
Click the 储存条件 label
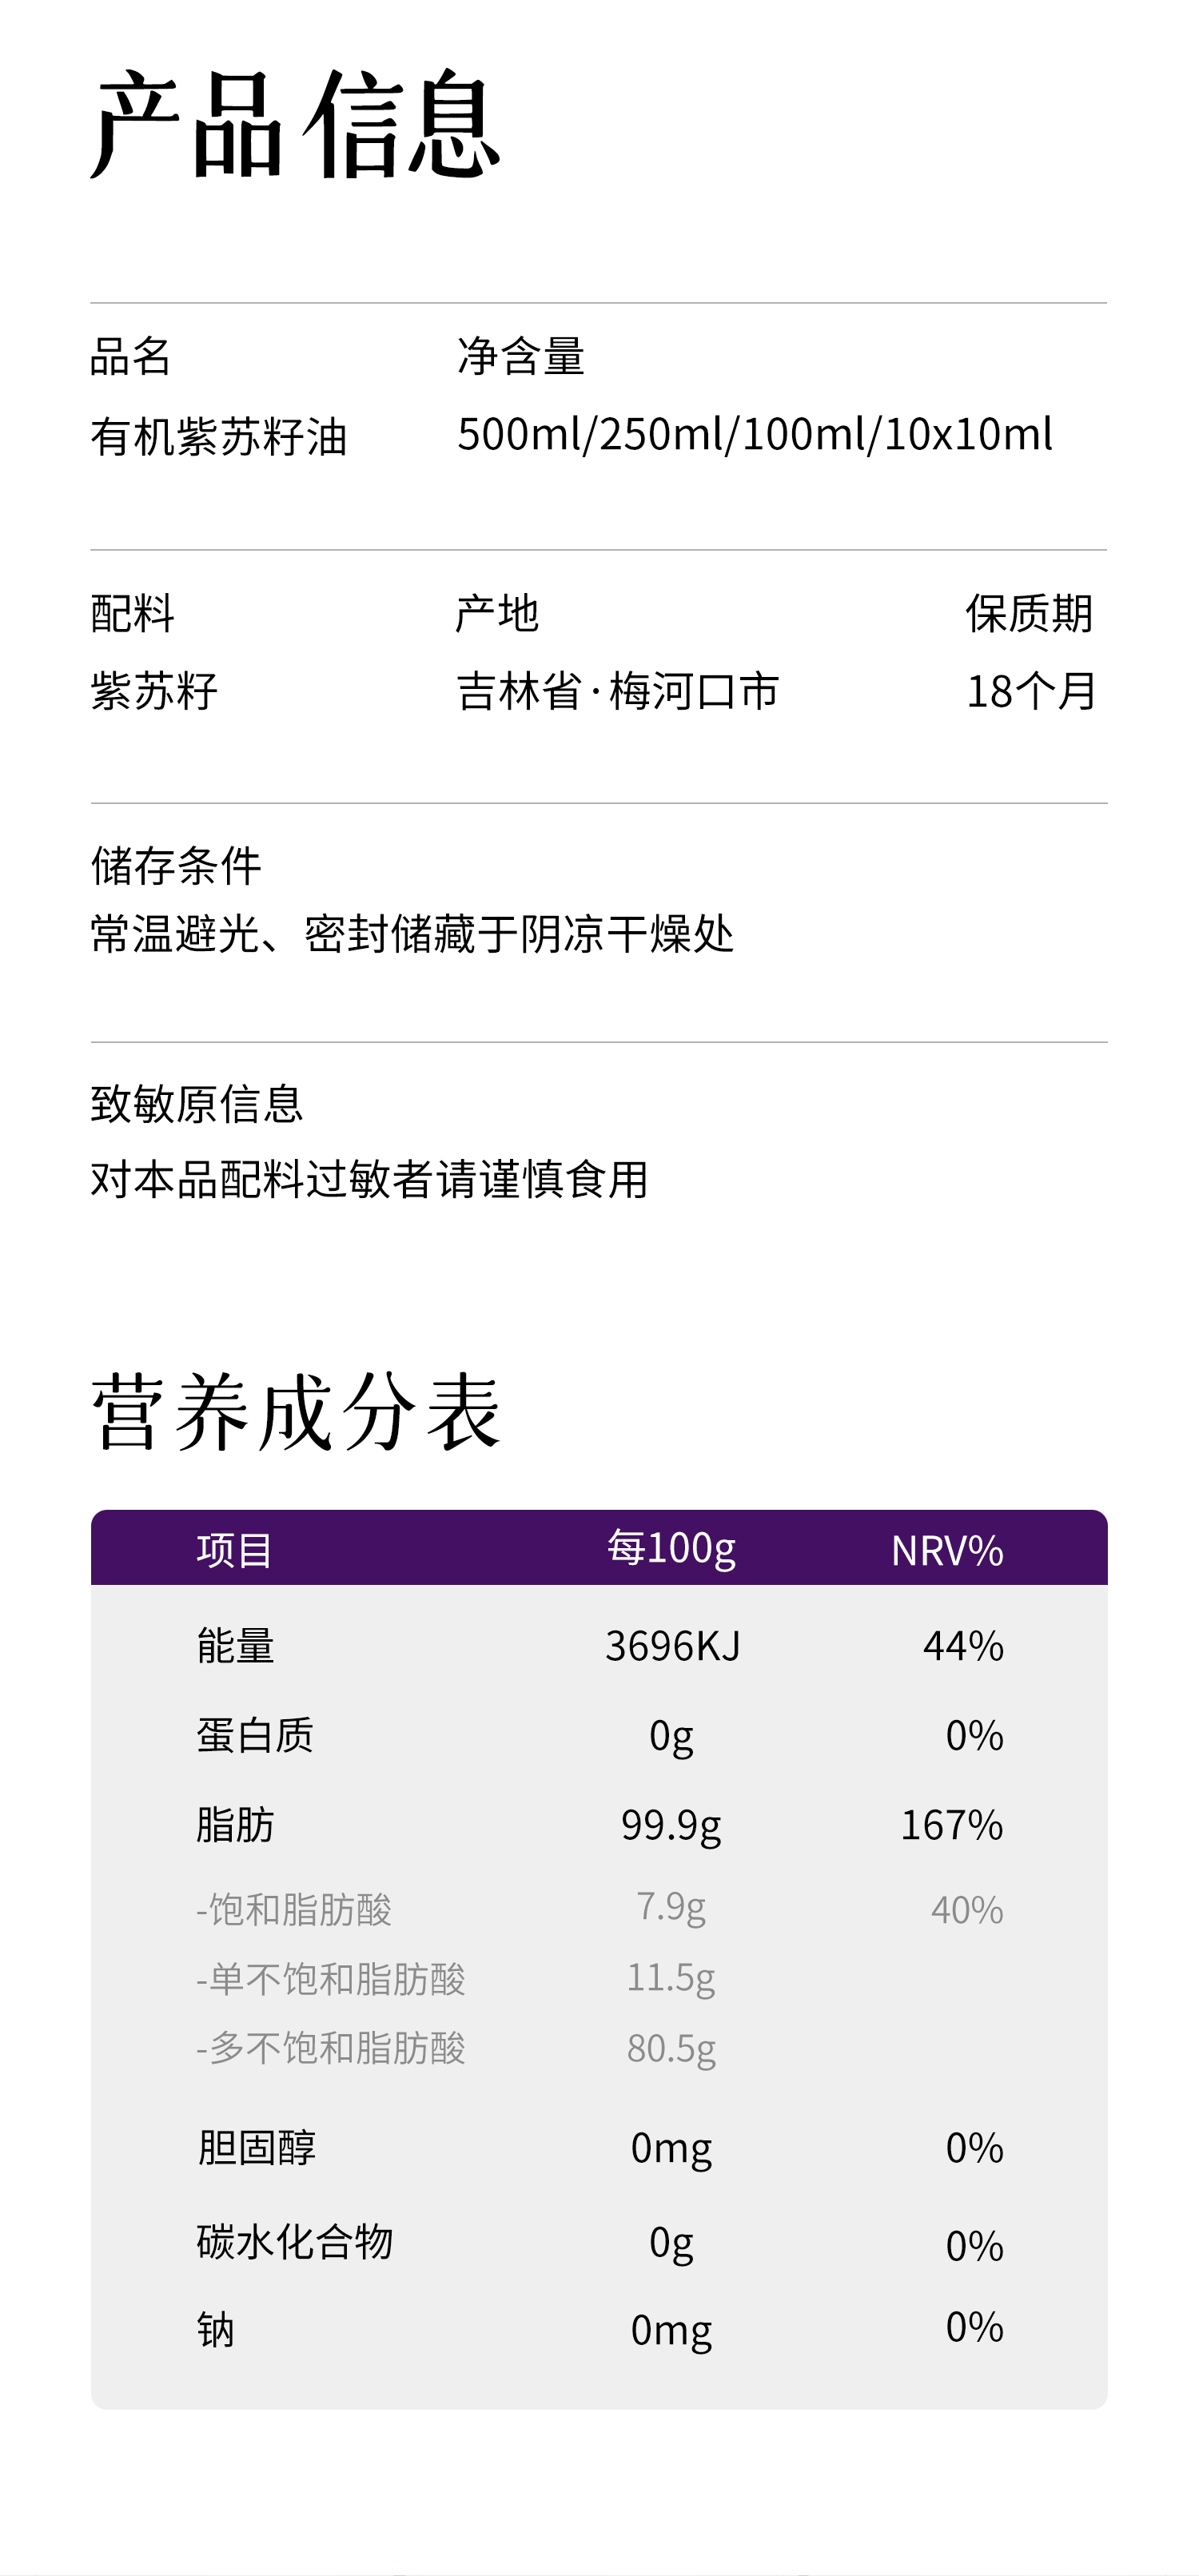point(176,865)
